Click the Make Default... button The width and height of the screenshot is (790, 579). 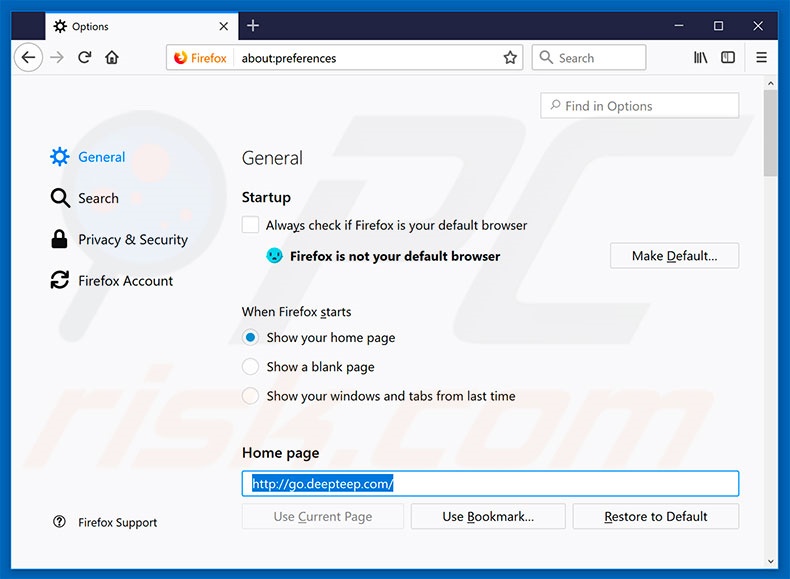675,255
